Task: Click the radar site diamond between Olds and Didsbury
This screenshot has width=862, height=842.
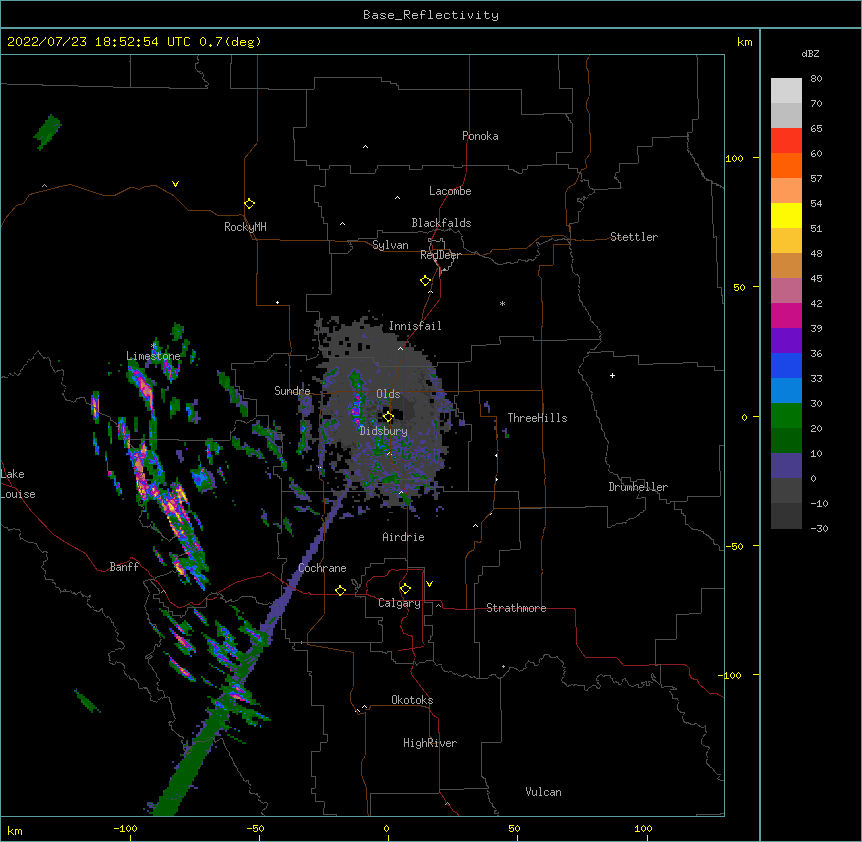Action: pyautogui.click(x=388, y=417)
